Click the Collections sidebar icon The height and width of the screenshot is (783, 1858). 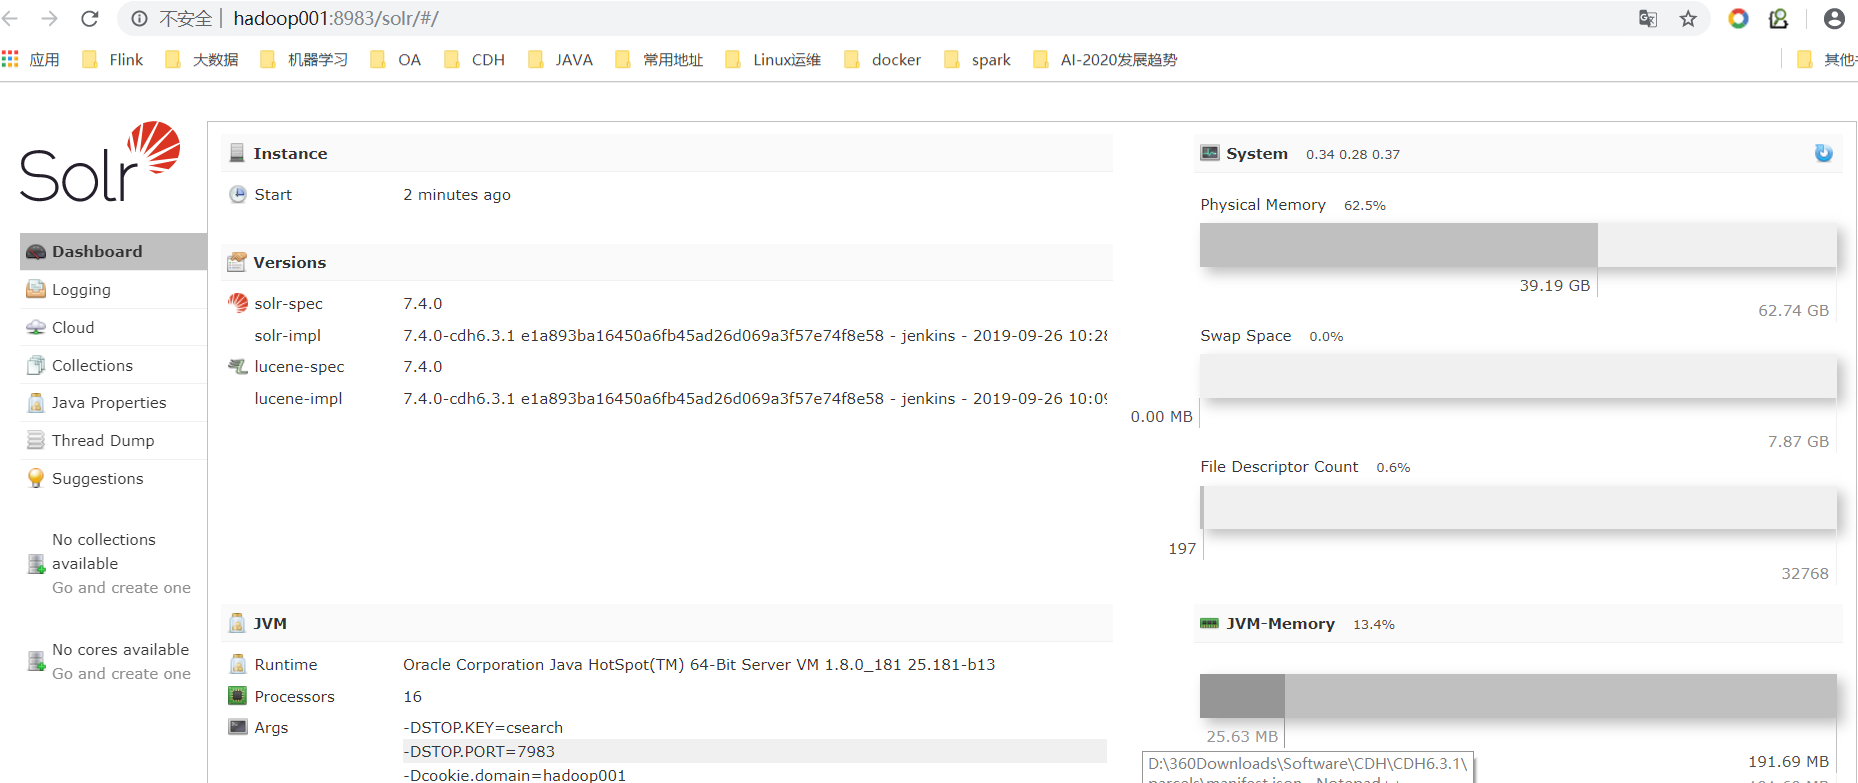[x=36, y=365]
